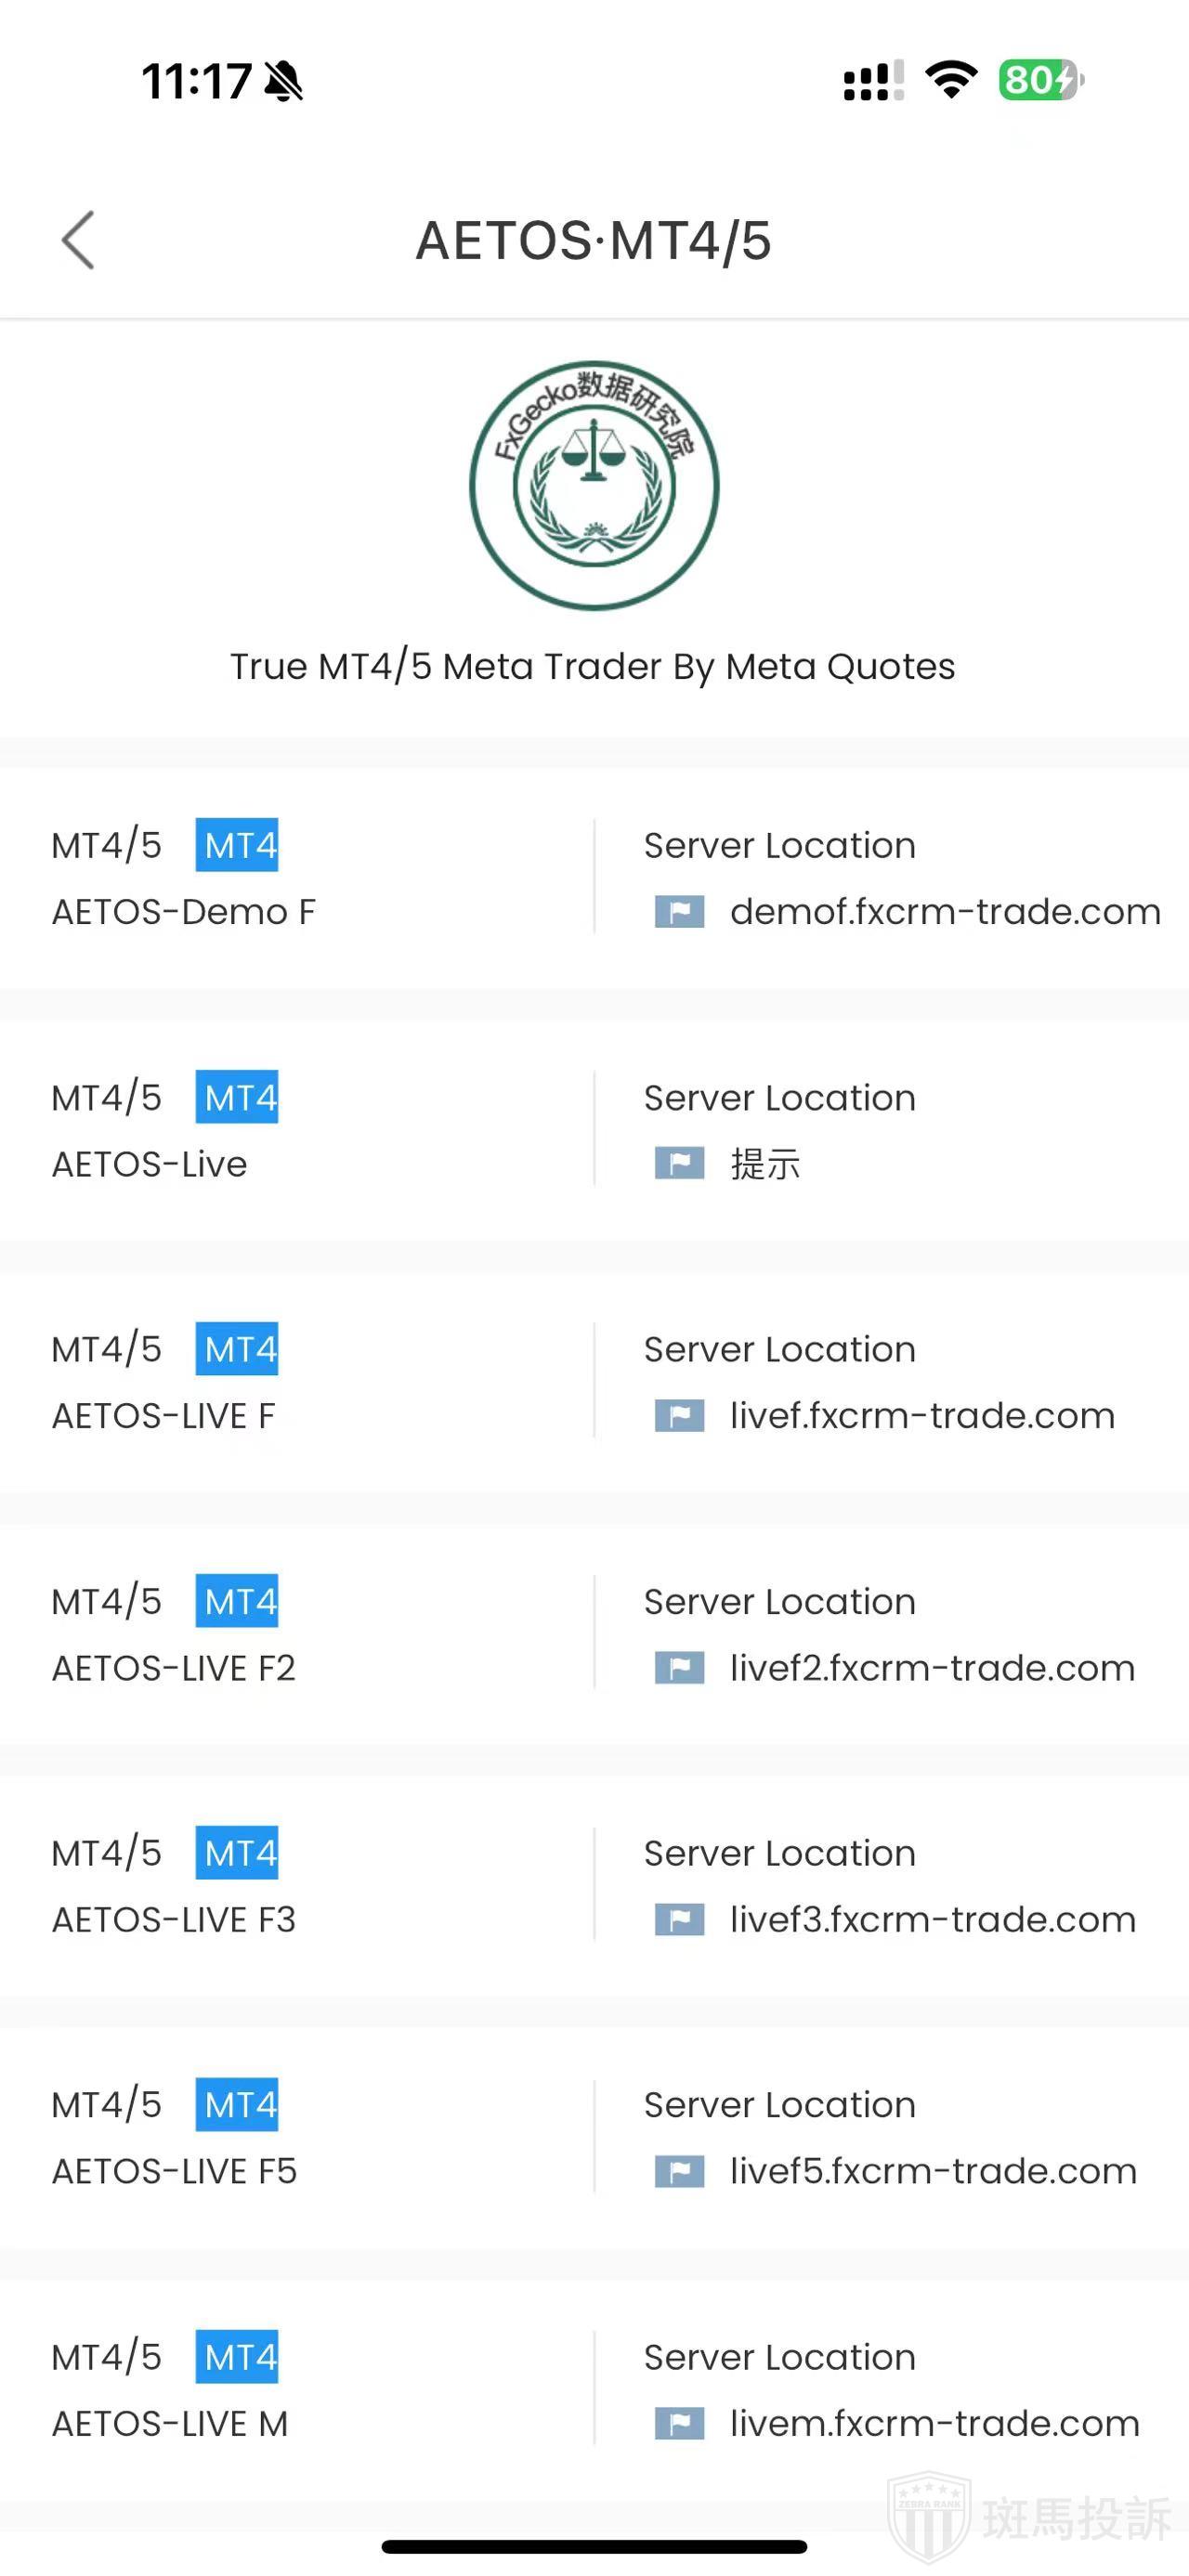Screen dimensions: 1189x2576
Task: Open the demof.fxcrm-trade.com server link
Action: pyautogui.click(x=945, y=912)
